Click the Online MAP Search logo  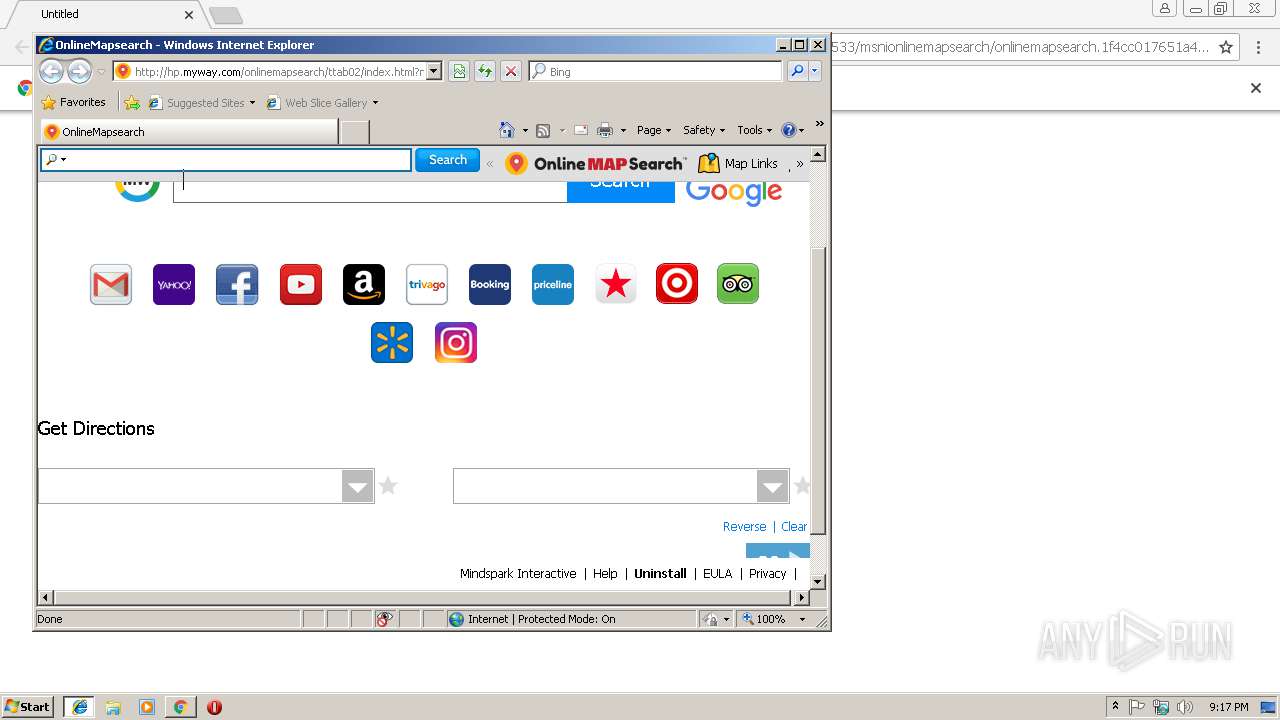coord(596,163)
